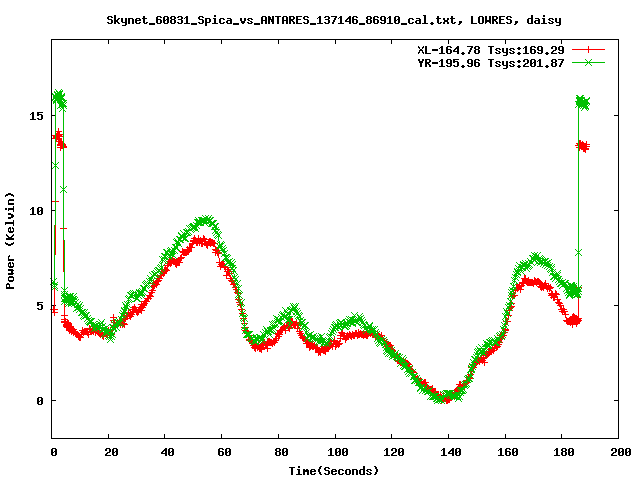Click y-axis tick label 10
This screenshot has width=640, height=480.
(x=36, y=211)
